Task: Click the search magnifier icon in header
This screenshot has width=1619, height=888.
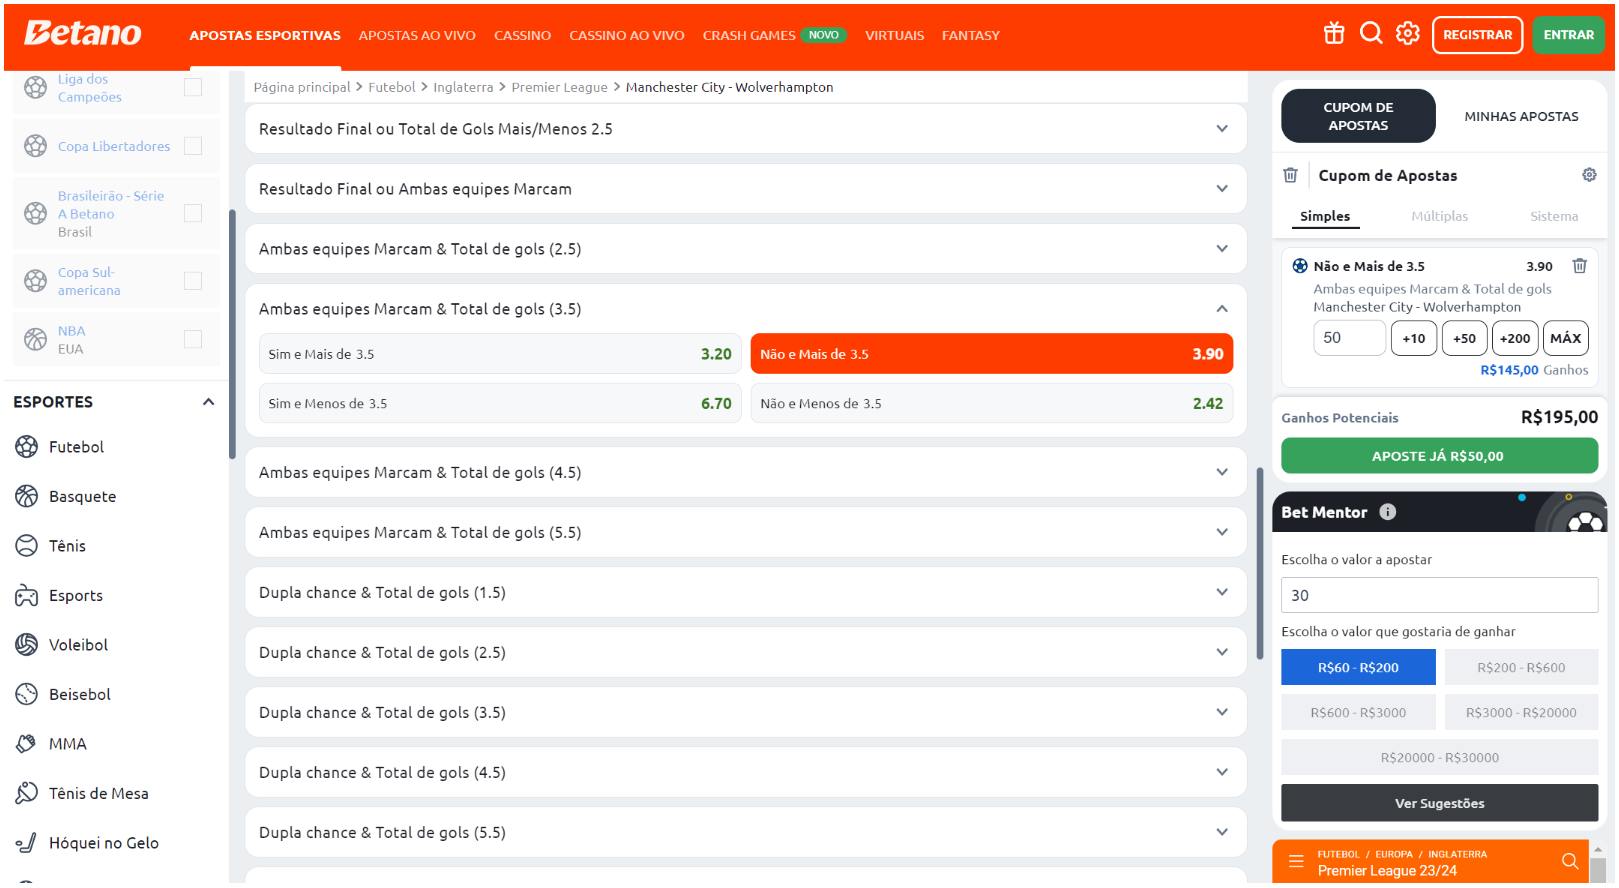Action: 1371,34
